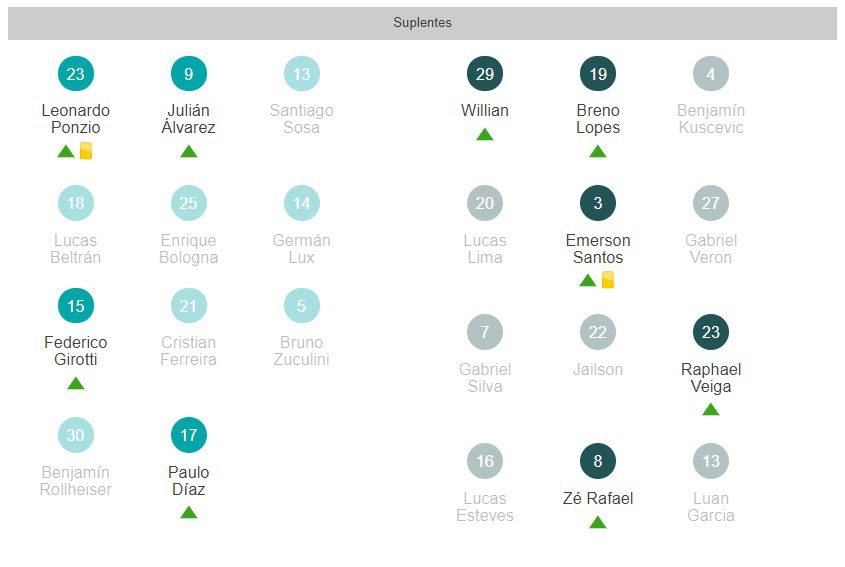Click Lucas Lima's grey number 20 badge
Image resolution: width=845 pixels, height=567 pixels.
click(x=485, y=203)
